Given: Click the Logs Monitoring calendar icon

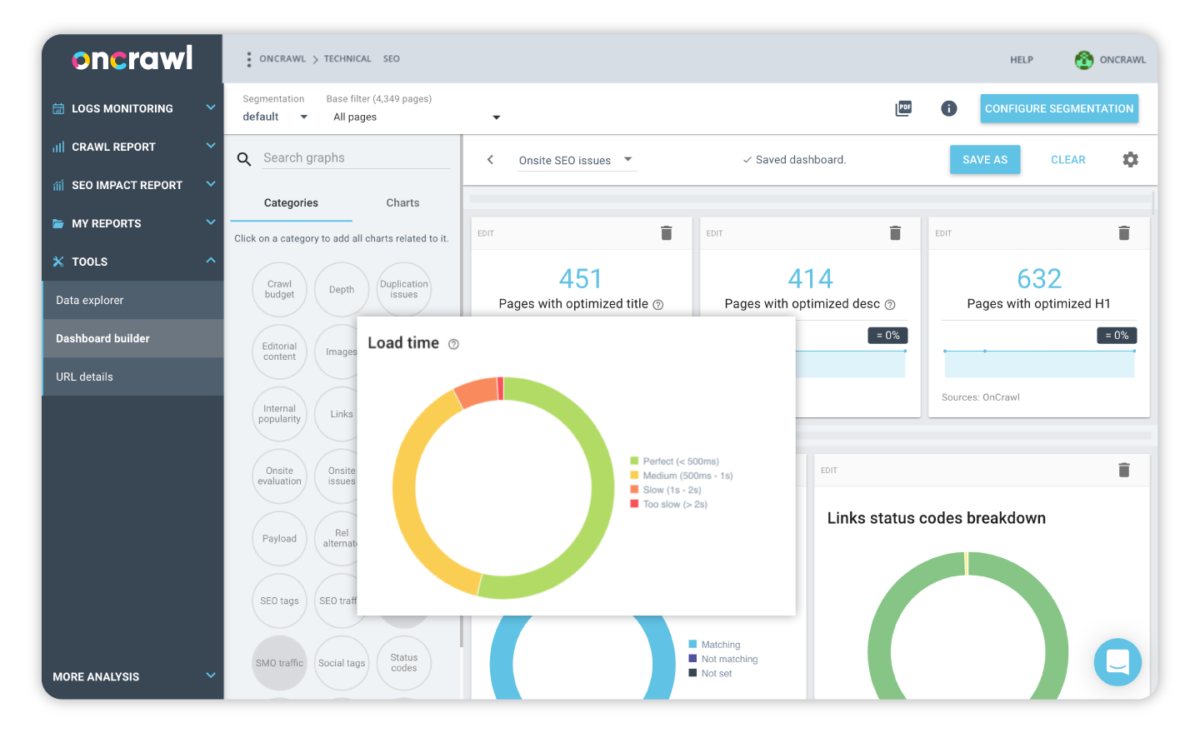Looking at the screenshot, I should (58, 108).
